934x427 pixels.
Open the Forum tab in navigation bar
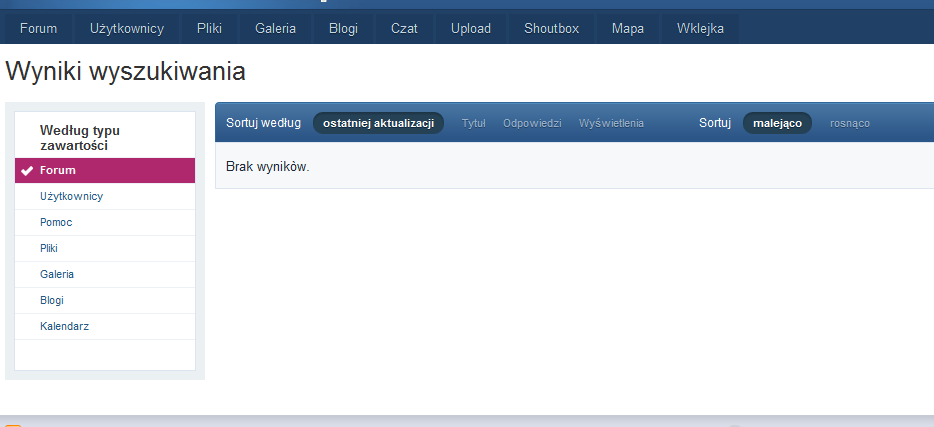(x=38, y=28)
